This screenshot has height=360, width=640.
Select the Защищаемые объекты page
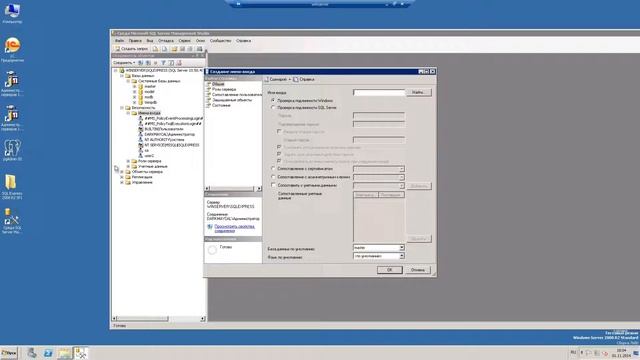(232, 100)
